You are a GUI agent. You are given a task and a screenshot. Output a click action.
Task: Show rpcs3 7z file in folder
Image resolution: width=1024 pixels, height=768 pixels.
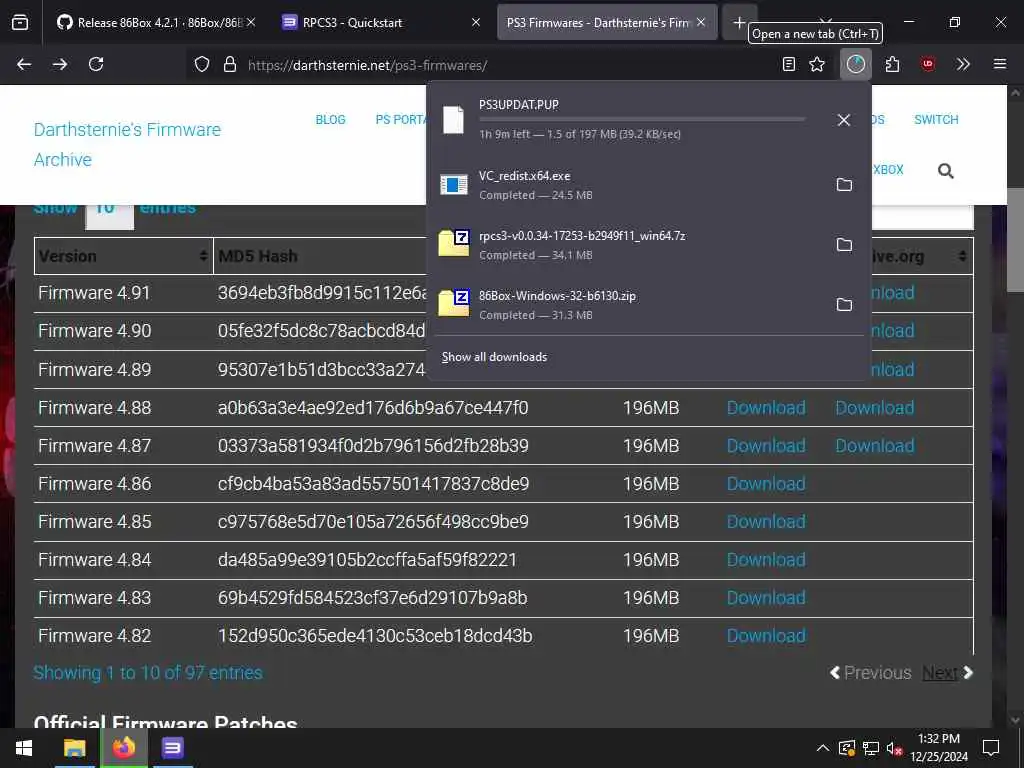(x=844, y=245)
